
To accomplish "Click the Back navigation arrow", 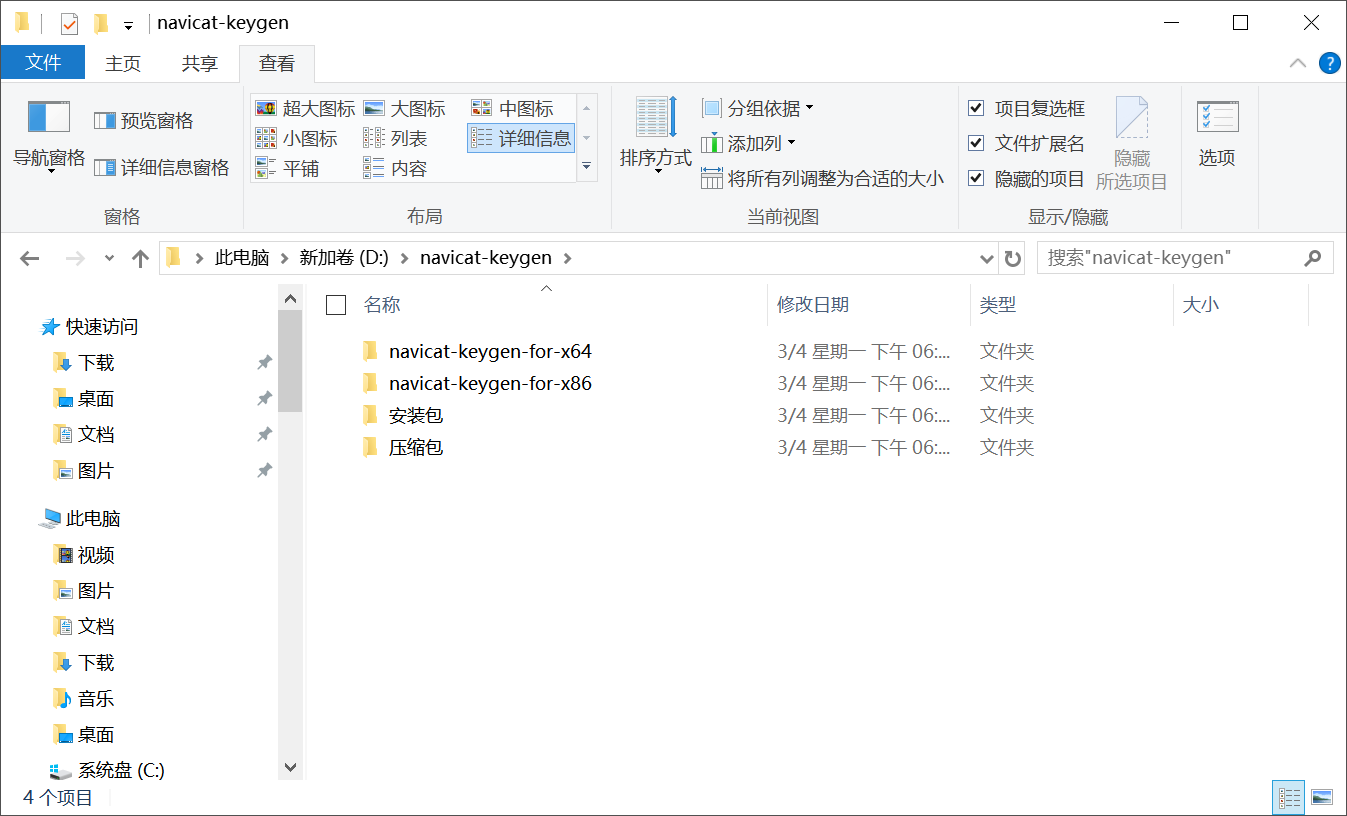I will (x=29, y=258).
